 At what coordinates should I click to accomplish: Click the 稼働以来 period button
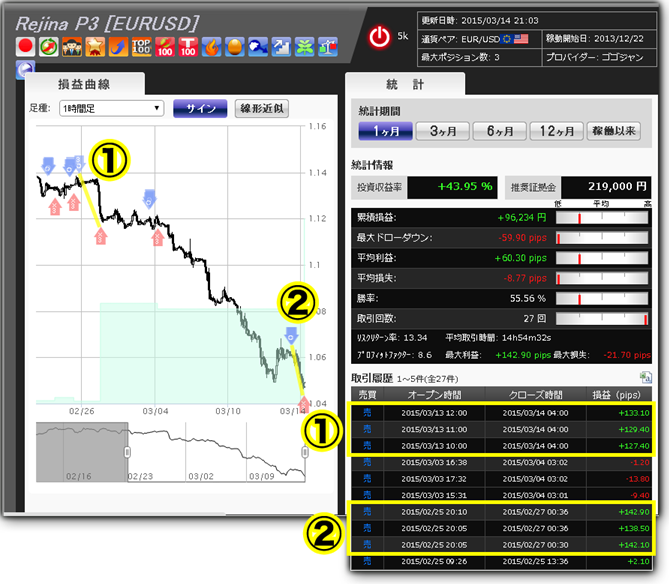613,131
